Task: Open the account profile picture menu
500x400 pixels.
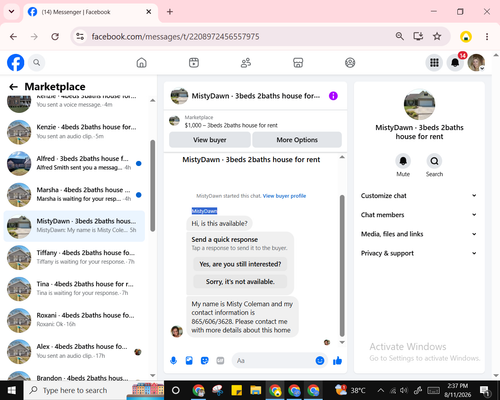Action: point(476,62)
